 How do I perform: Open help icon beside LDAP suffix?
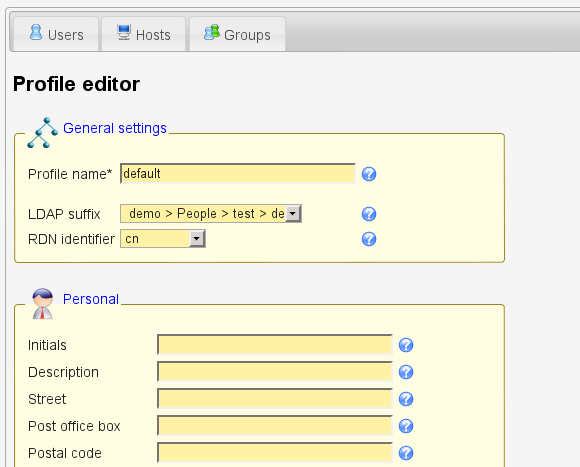[369, 214]
